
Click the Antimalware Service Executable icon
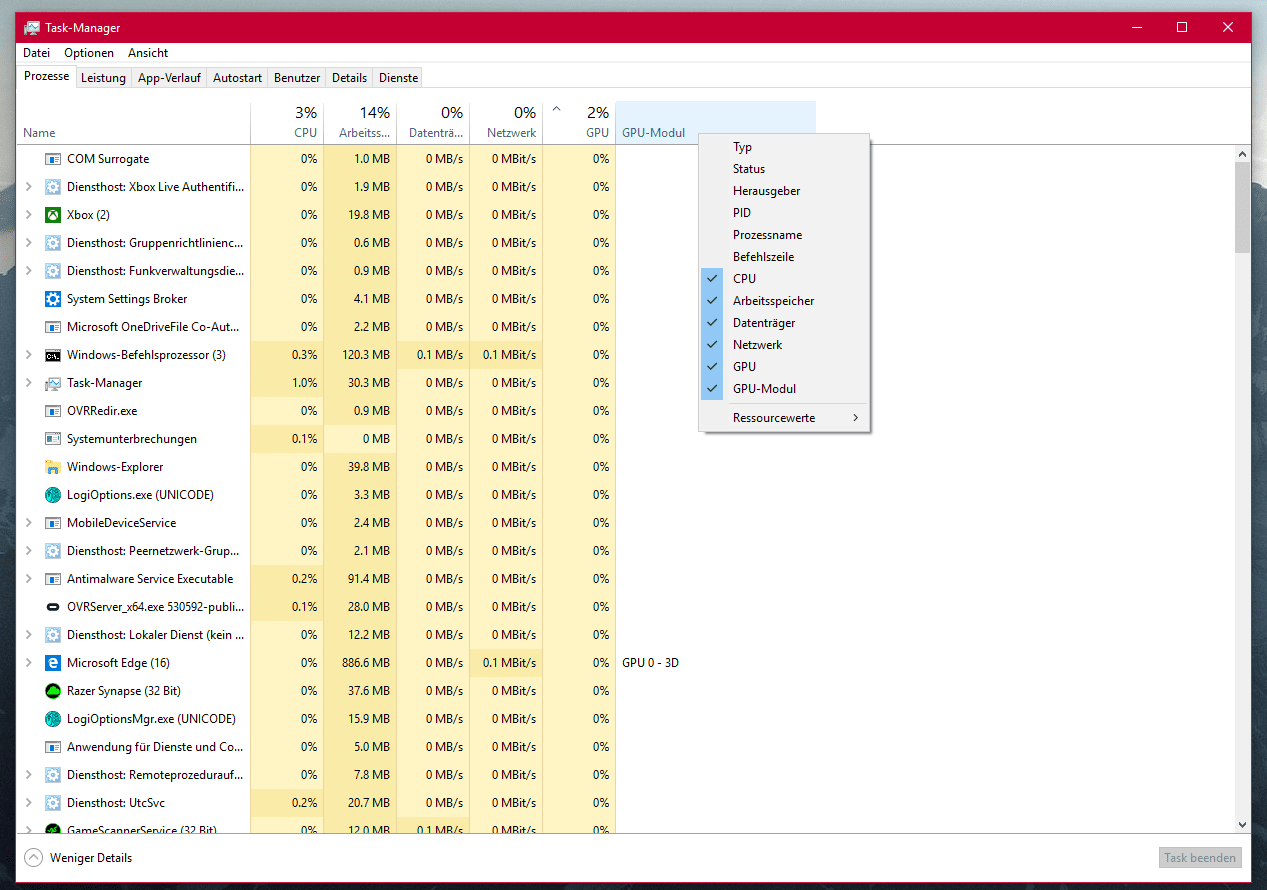pyautogui.click(x=53, y=579)
